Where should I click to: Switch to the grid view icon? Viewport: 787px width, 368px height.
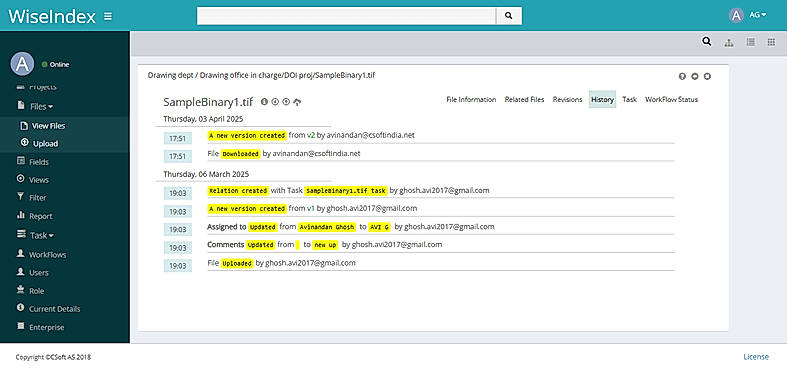(771, 42)
